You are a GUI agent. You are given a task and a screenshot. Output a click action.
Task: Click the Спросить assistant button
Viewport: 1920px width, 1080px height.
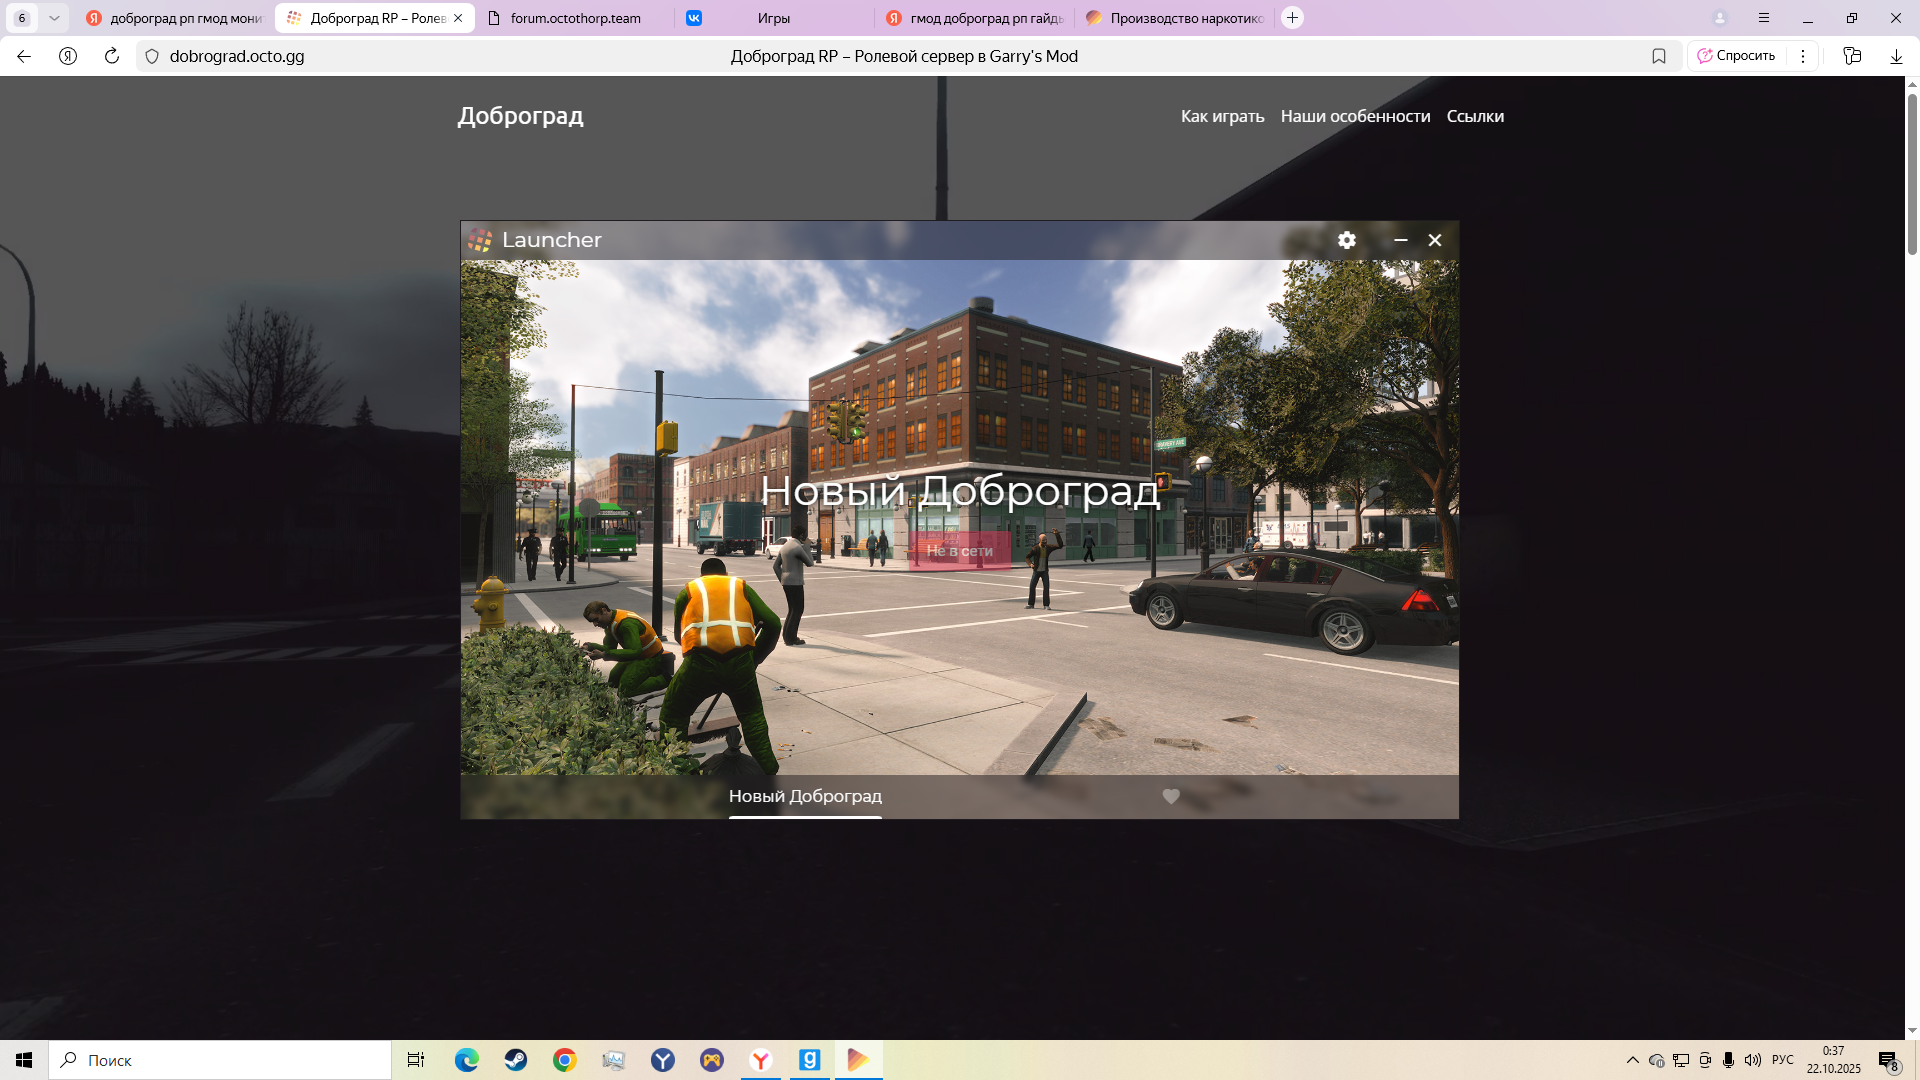click(1737, 56)
